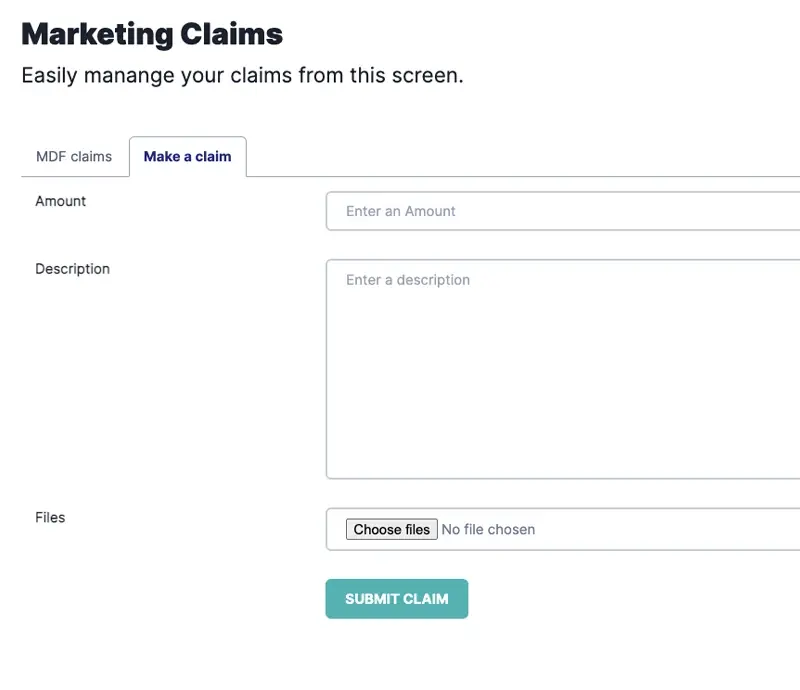
Task: Click the word 'Marketing' in the title
Action: tap(96, 34)
